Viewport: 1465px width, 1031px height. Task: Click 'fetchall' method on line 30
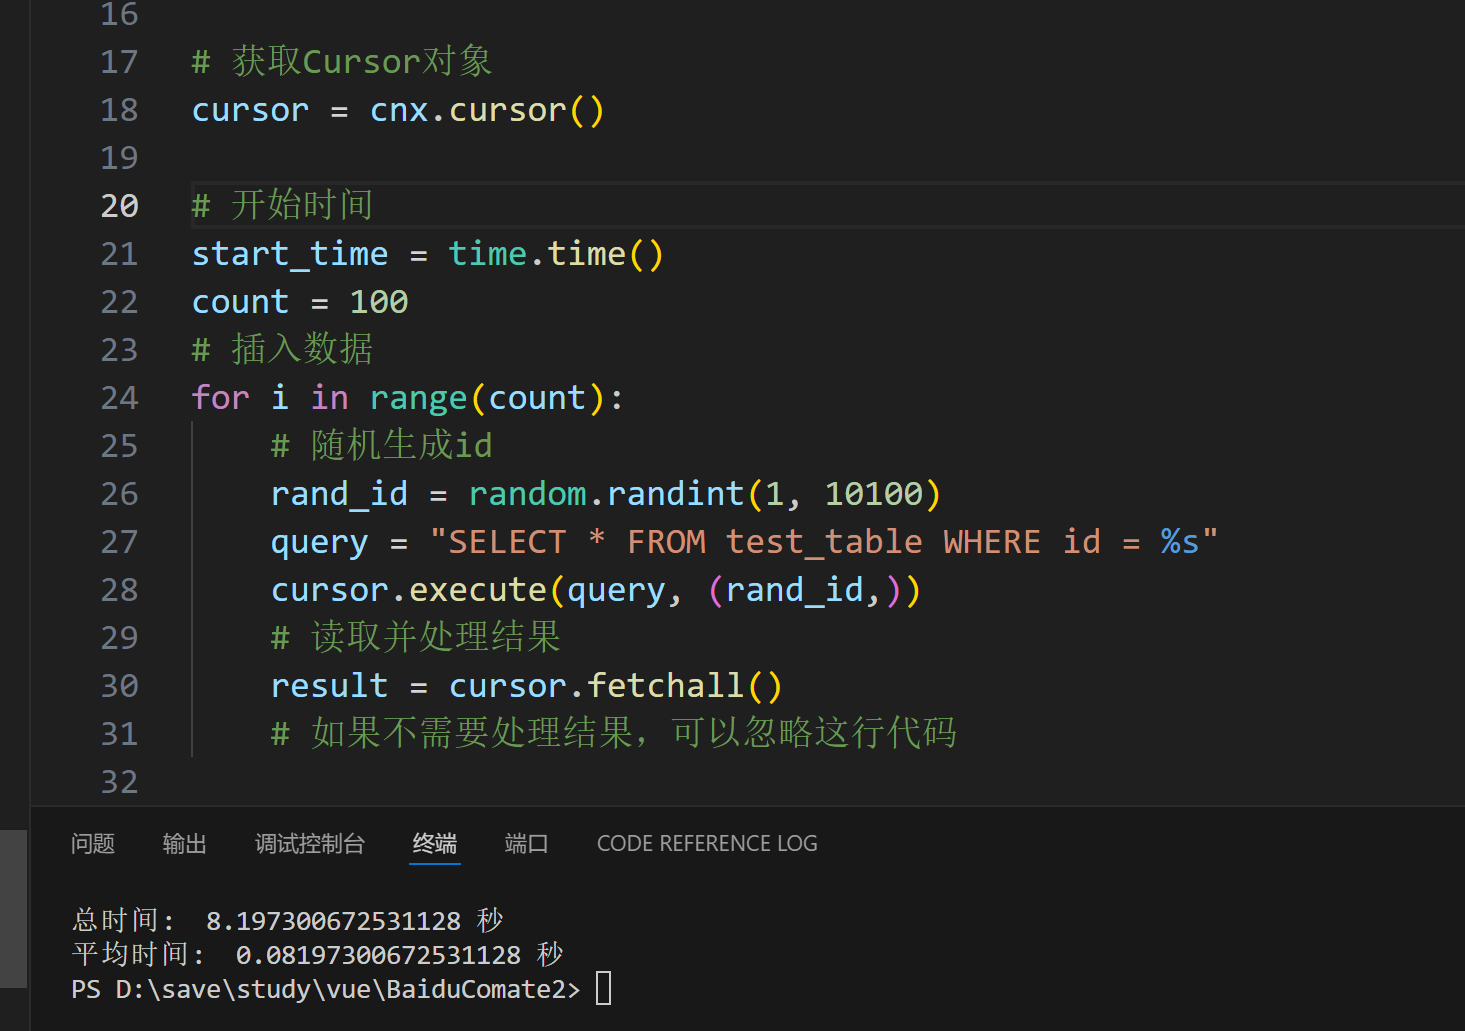[x=666, y=686]
